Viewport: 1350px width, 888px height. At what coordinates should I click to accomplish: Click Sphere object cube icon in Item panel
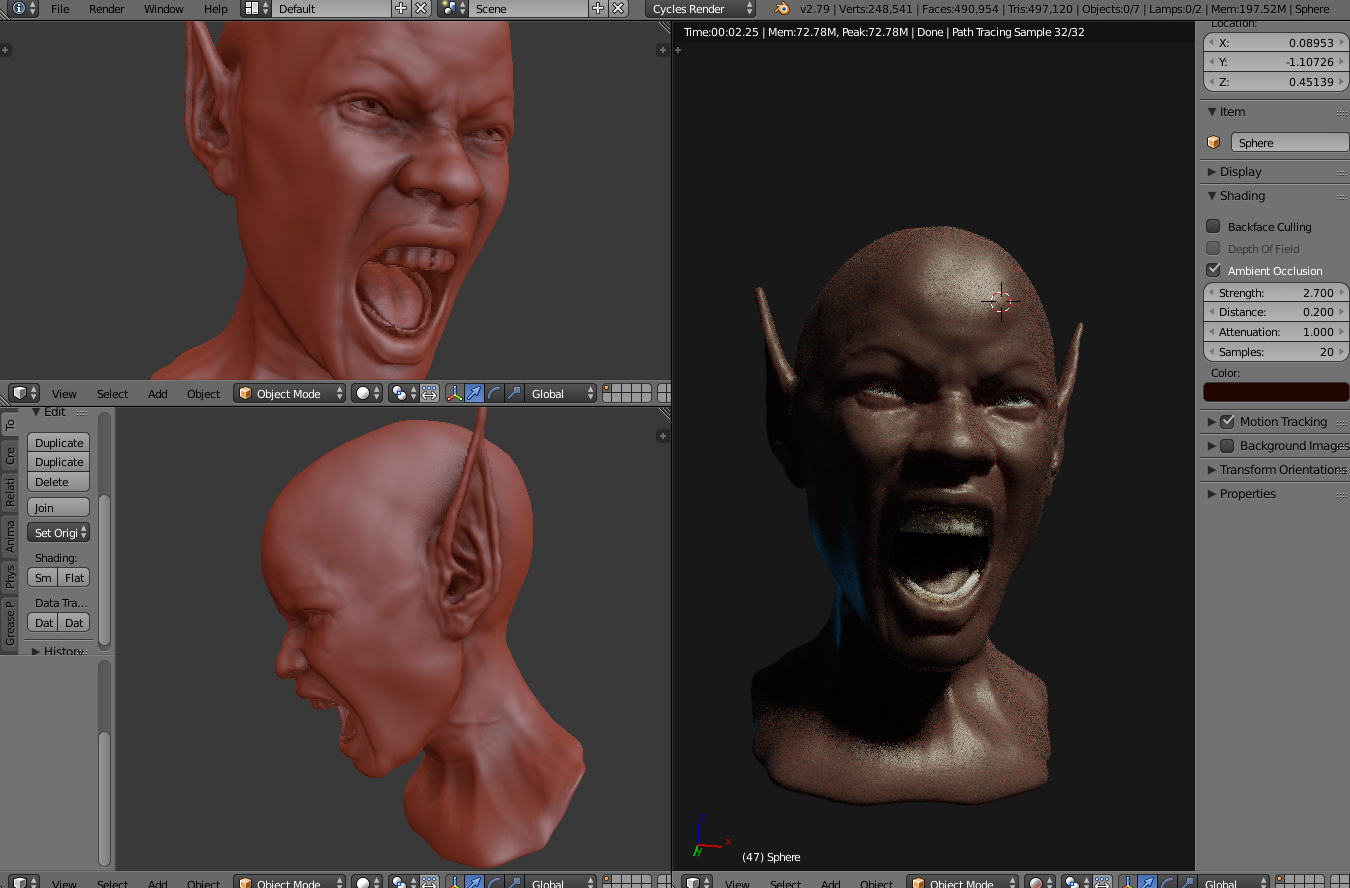point(1214,142)
